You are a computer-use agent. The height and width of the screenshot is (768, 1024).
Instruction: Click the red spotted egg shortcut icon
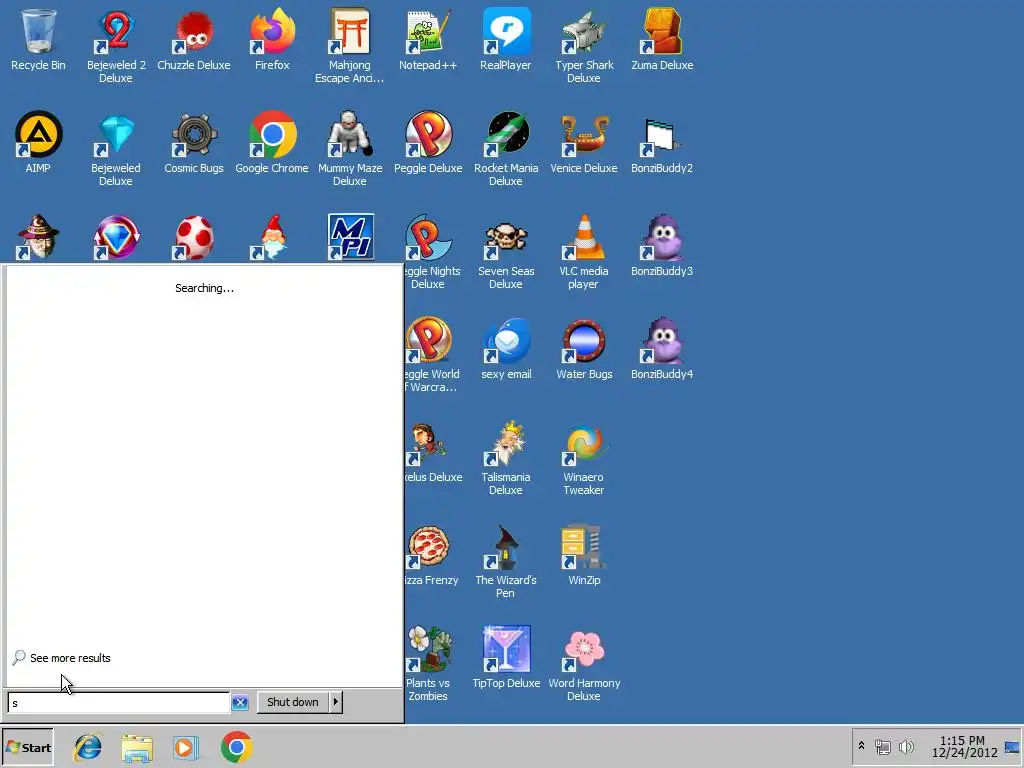[x=194, y=236]
